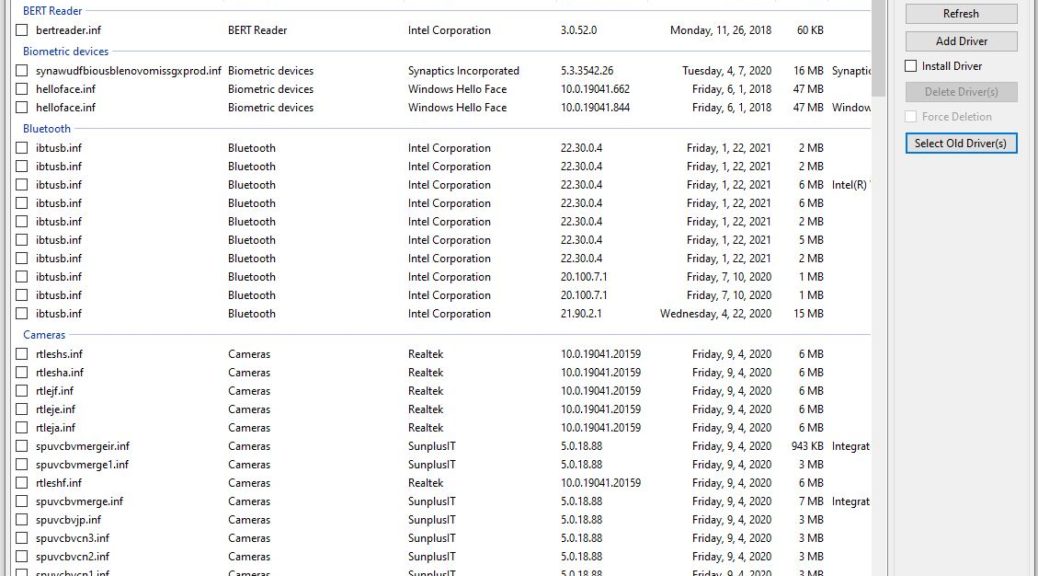Tick the rtlejf.inf driver checkbox
Screen dimensions: 1038x576
click(x=22, y=391)
